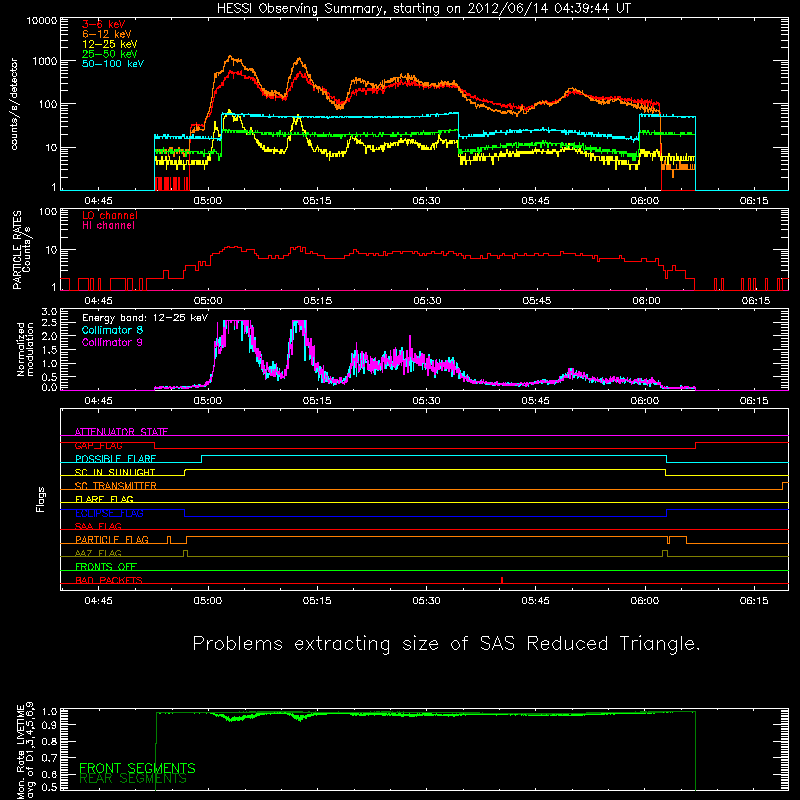This screenshot has height=800, width=800.
Task: Click the SC IN SUNLIGHT flag label
Action: coord(115,472)
